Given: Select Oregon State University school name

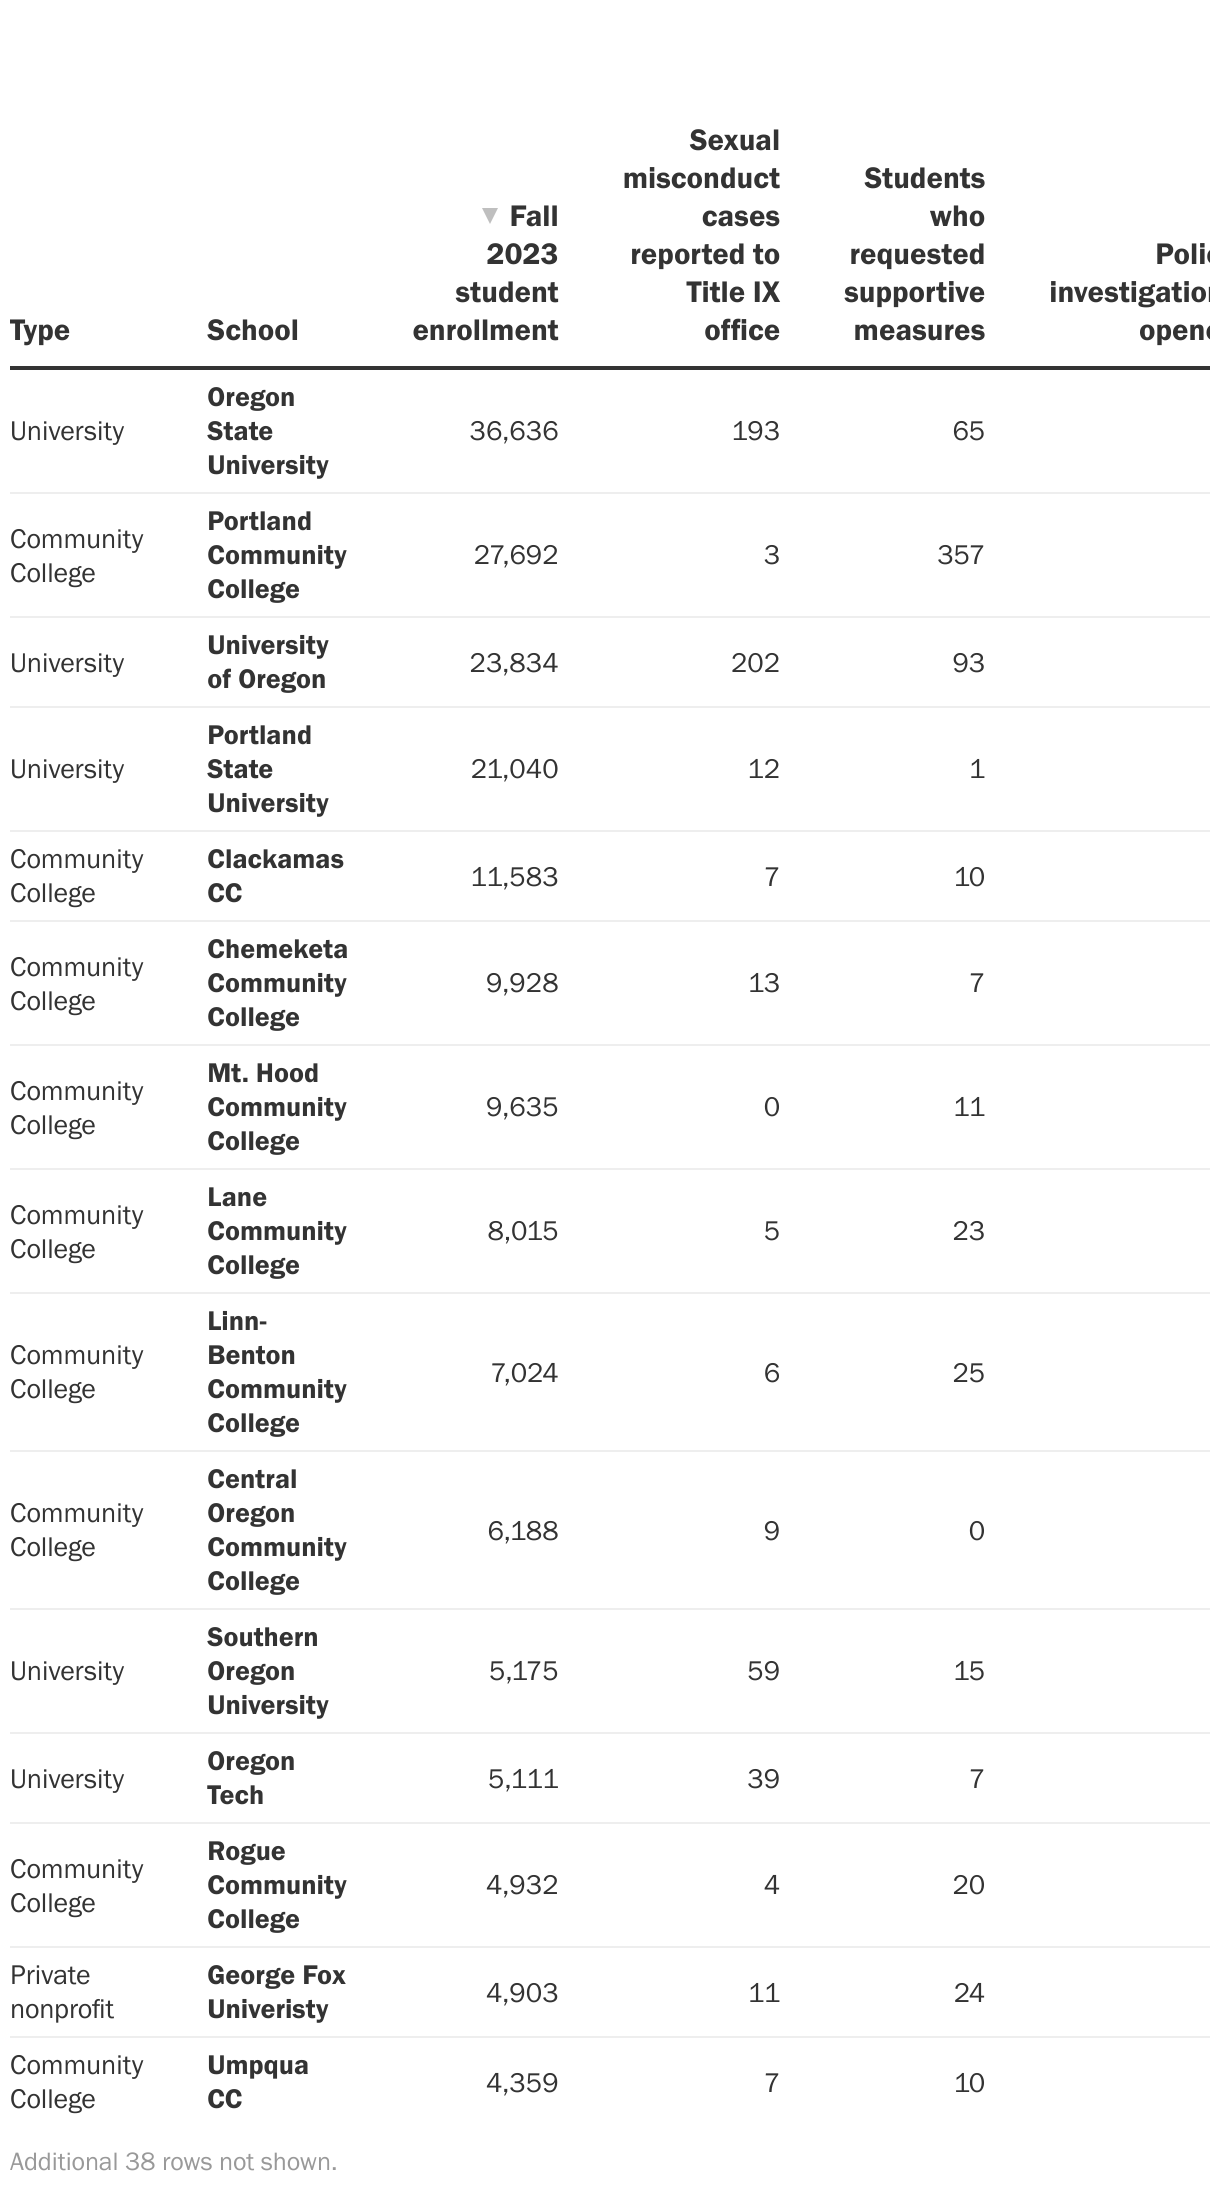Looking at the screenshot, I should (x=267, y=431).
